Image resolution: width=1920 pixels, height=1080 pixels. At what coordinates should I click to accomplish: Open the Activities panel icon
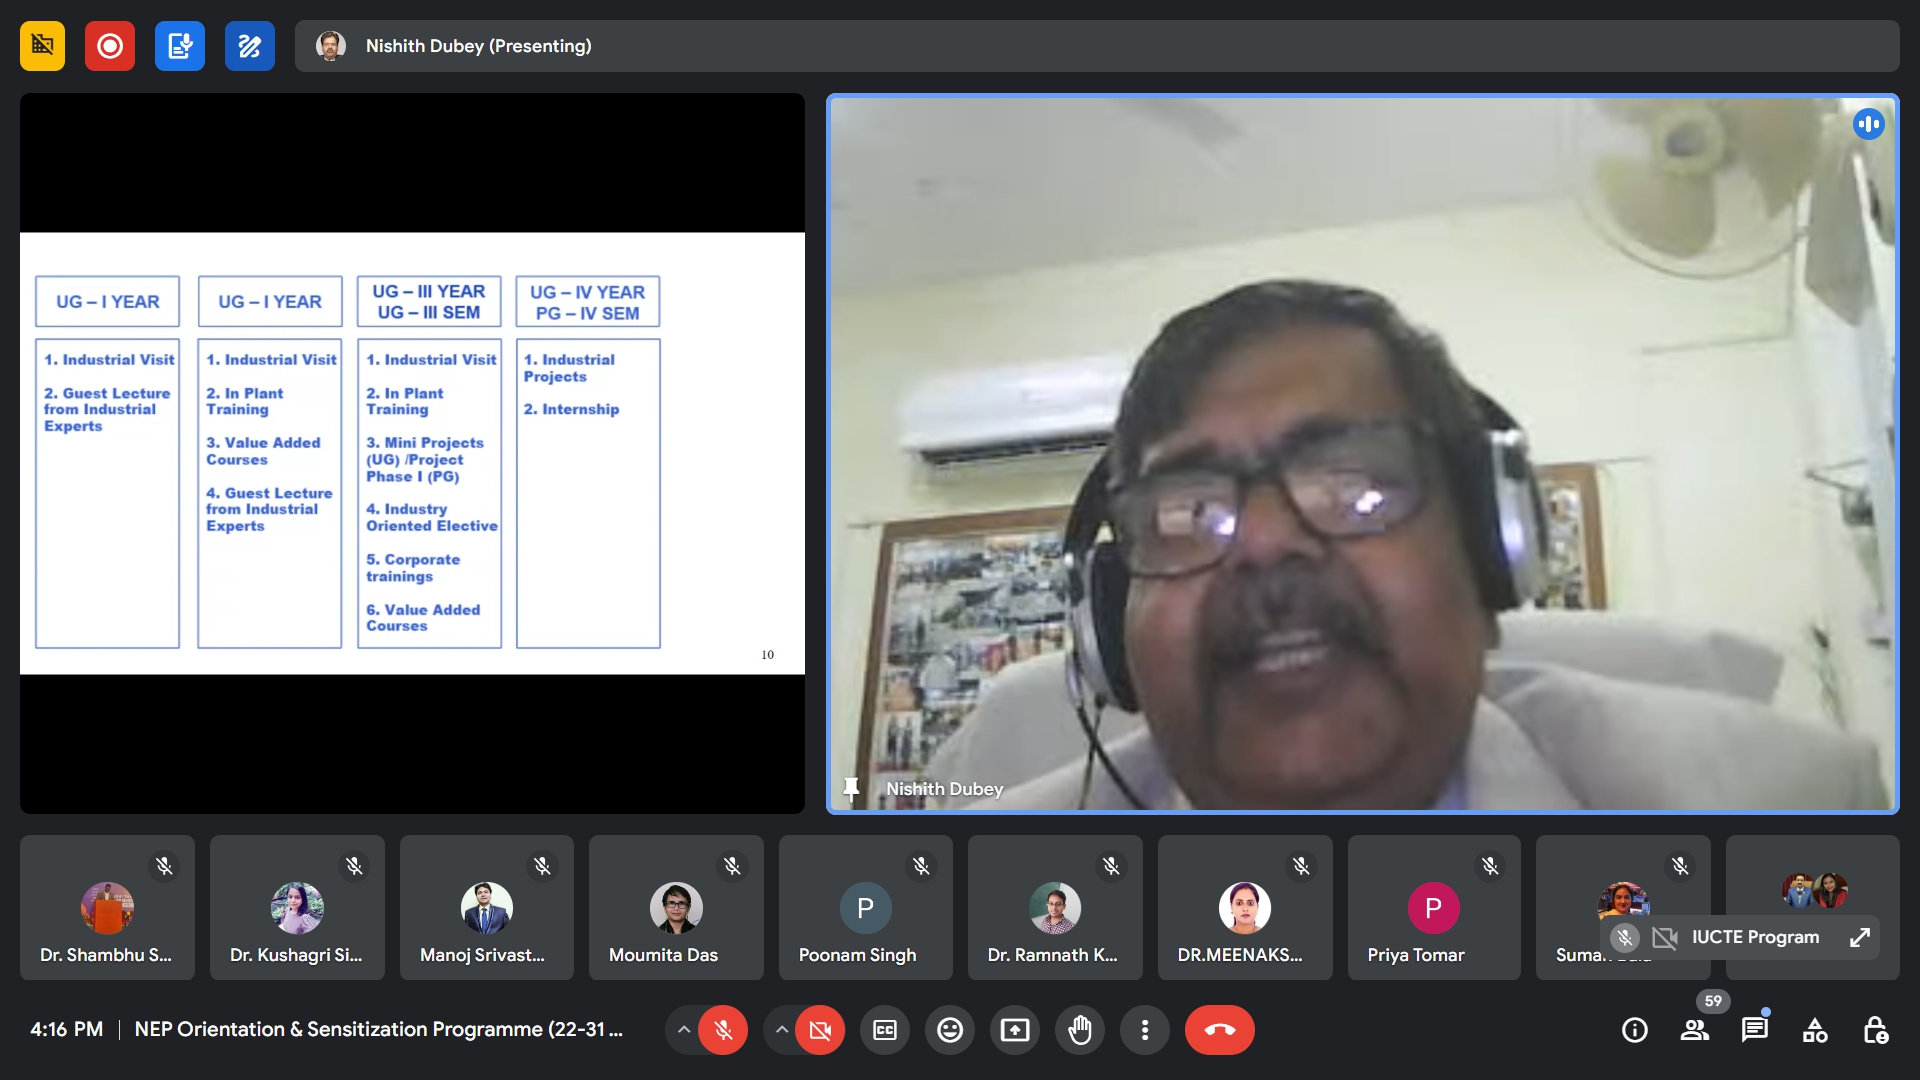click(1815, 1030)
